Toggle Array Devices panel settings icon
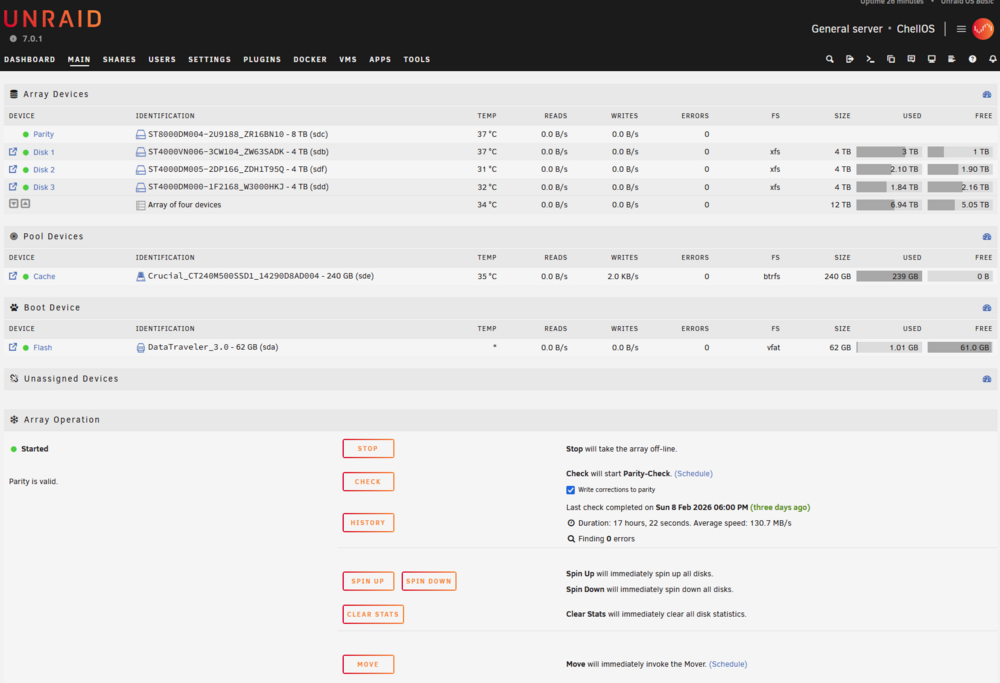Viewport: 1000px width, 683px height. pos(987,94)
